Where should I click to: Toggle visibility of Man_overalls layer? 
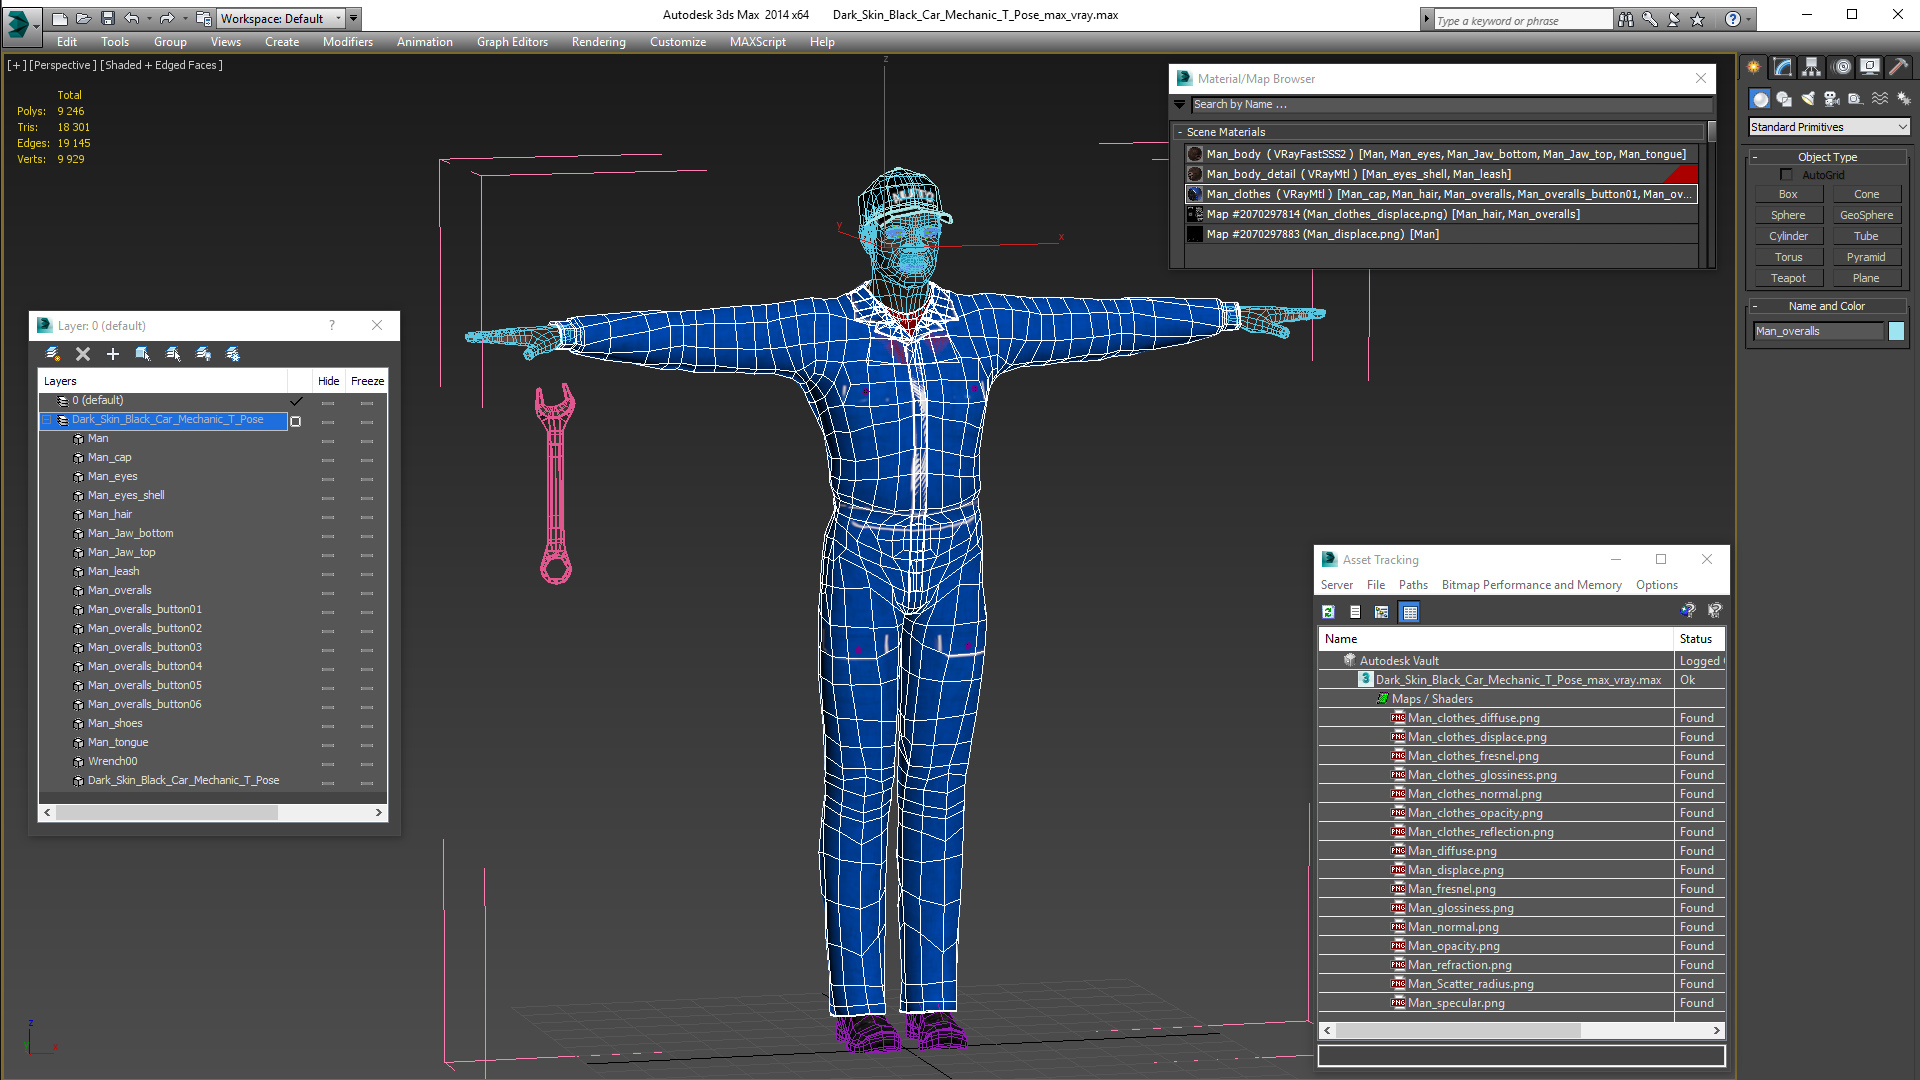coord(327,589)
